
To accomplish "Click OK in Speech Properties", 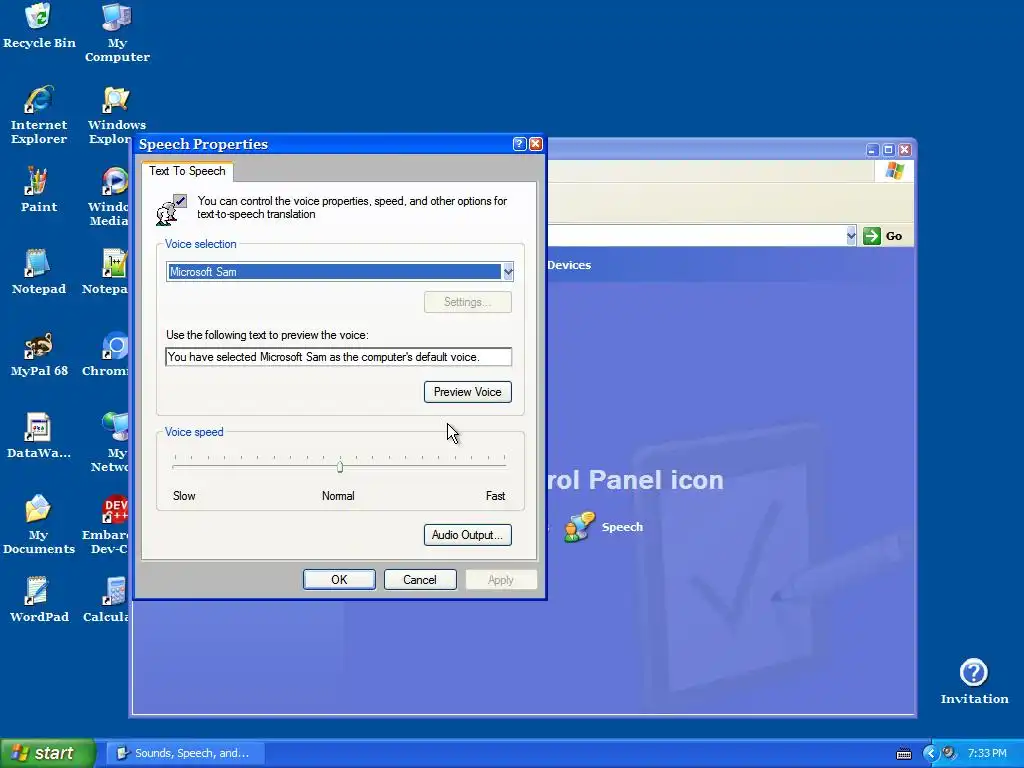I will (x=339, y=580).
